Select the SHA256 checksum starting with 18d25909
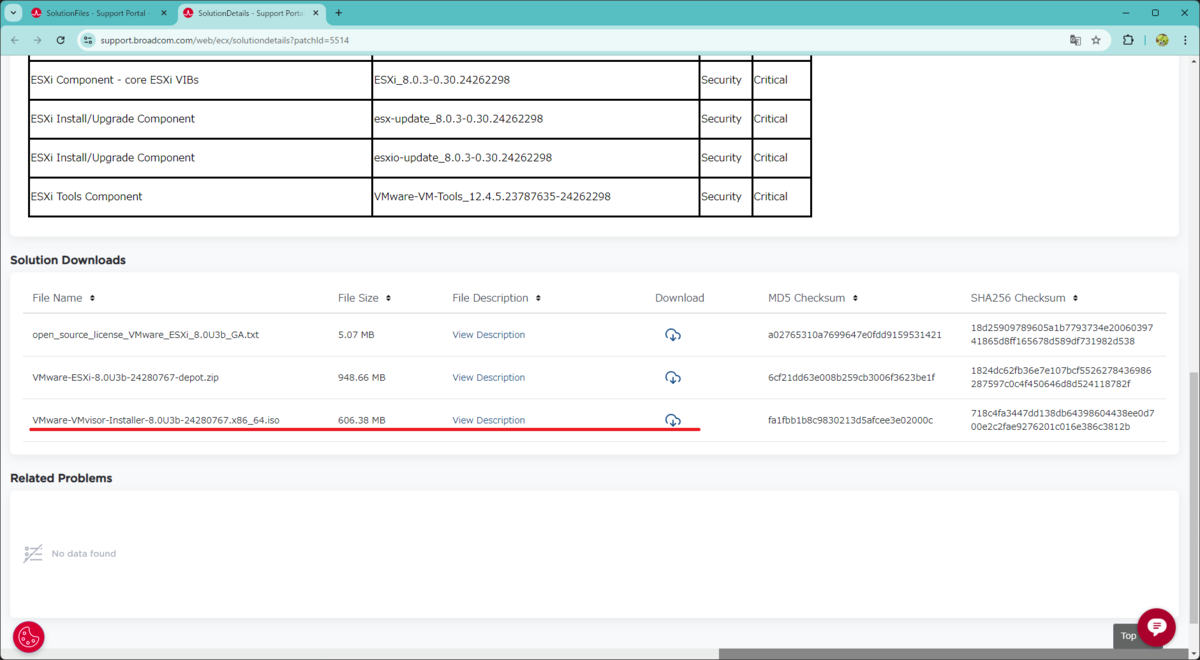 coord(1062,334)
